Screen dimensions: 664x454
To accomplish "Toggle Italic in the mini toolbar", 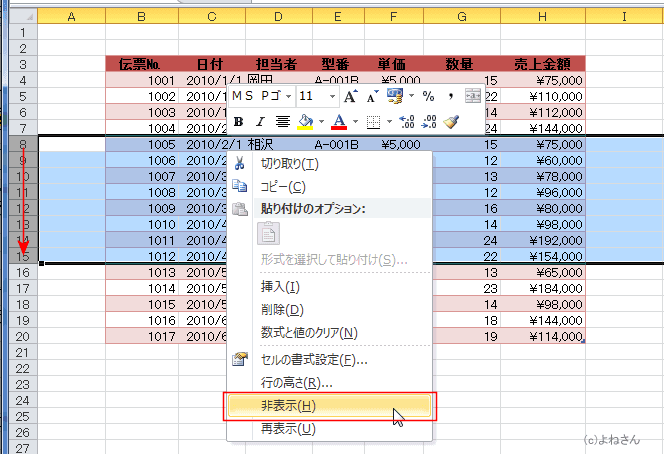I will pyautogui.click(x=260, y=122).
